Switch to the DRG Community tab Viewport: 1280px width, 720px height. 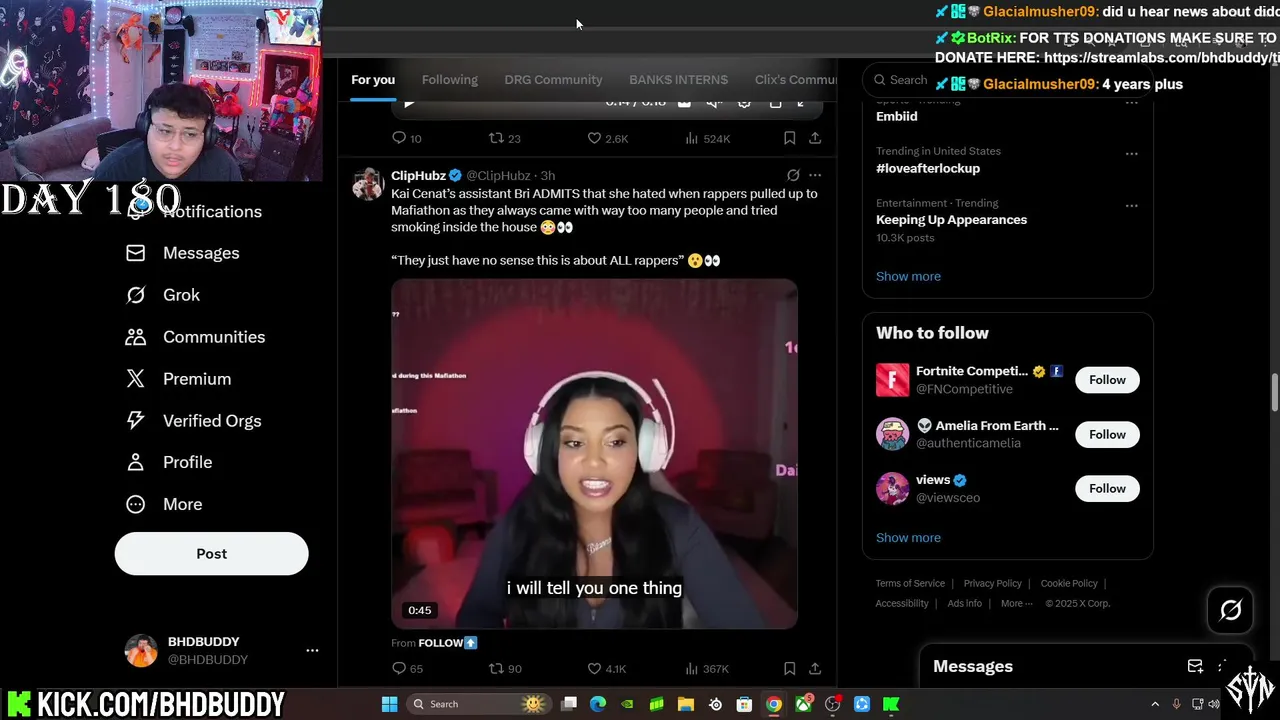[553, 80]
